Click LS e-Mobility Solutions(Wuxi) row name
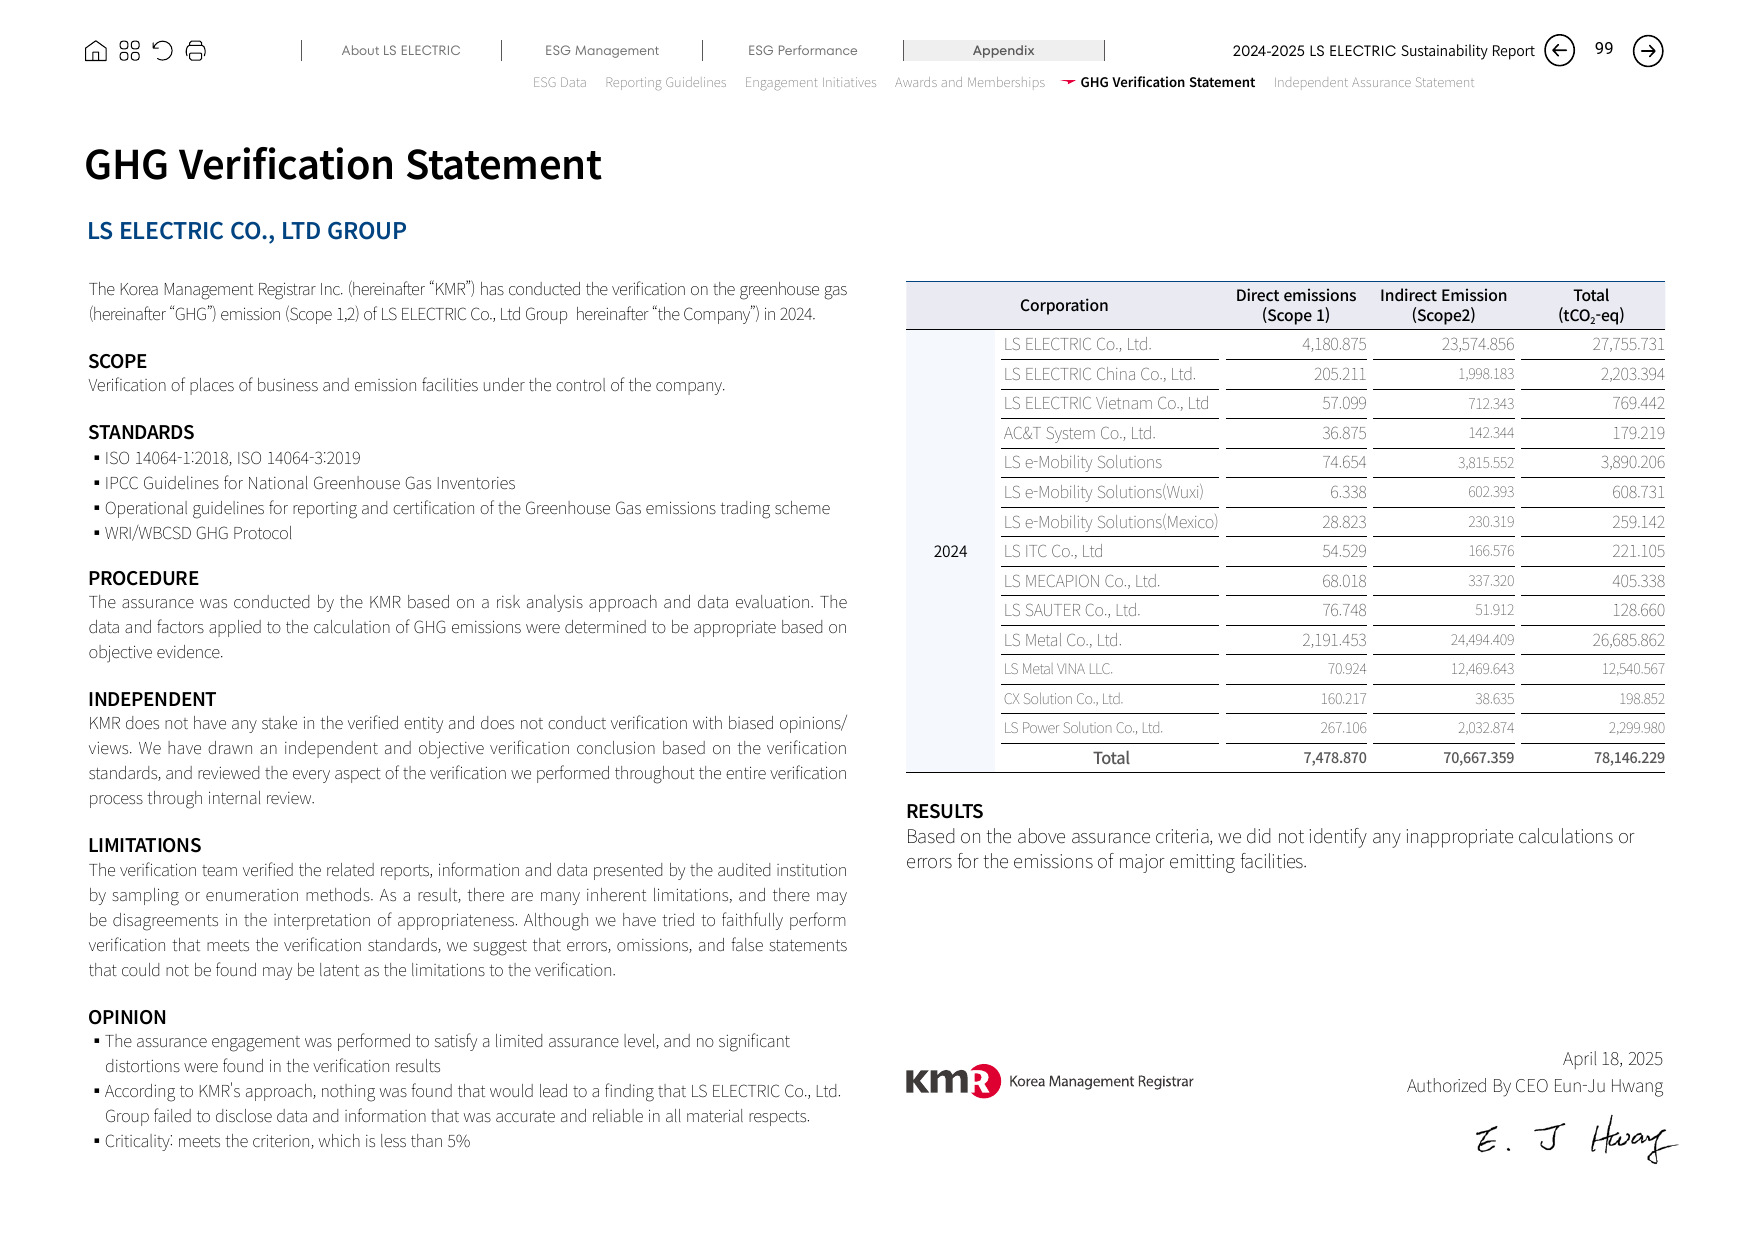 pos(1104,492)
